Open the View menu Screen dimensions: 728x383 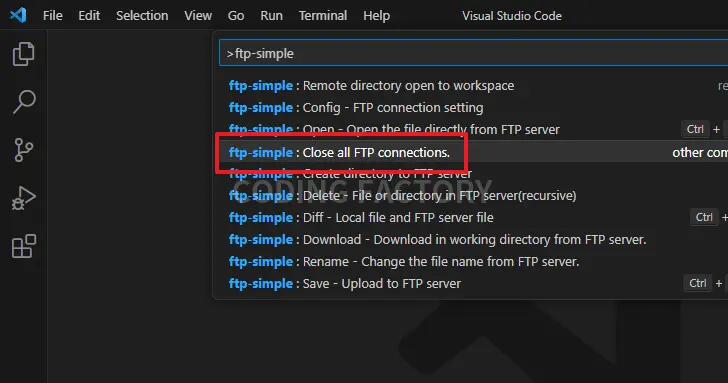coord(198,16)
